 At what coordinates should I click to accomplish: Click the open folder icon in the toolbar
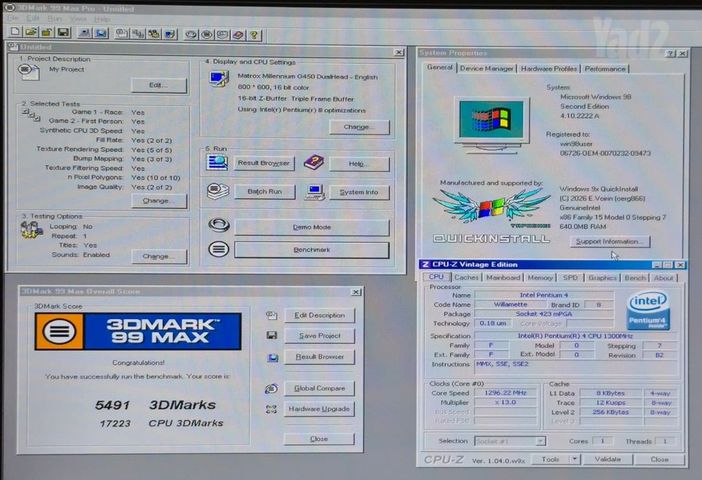click(31, 32)
